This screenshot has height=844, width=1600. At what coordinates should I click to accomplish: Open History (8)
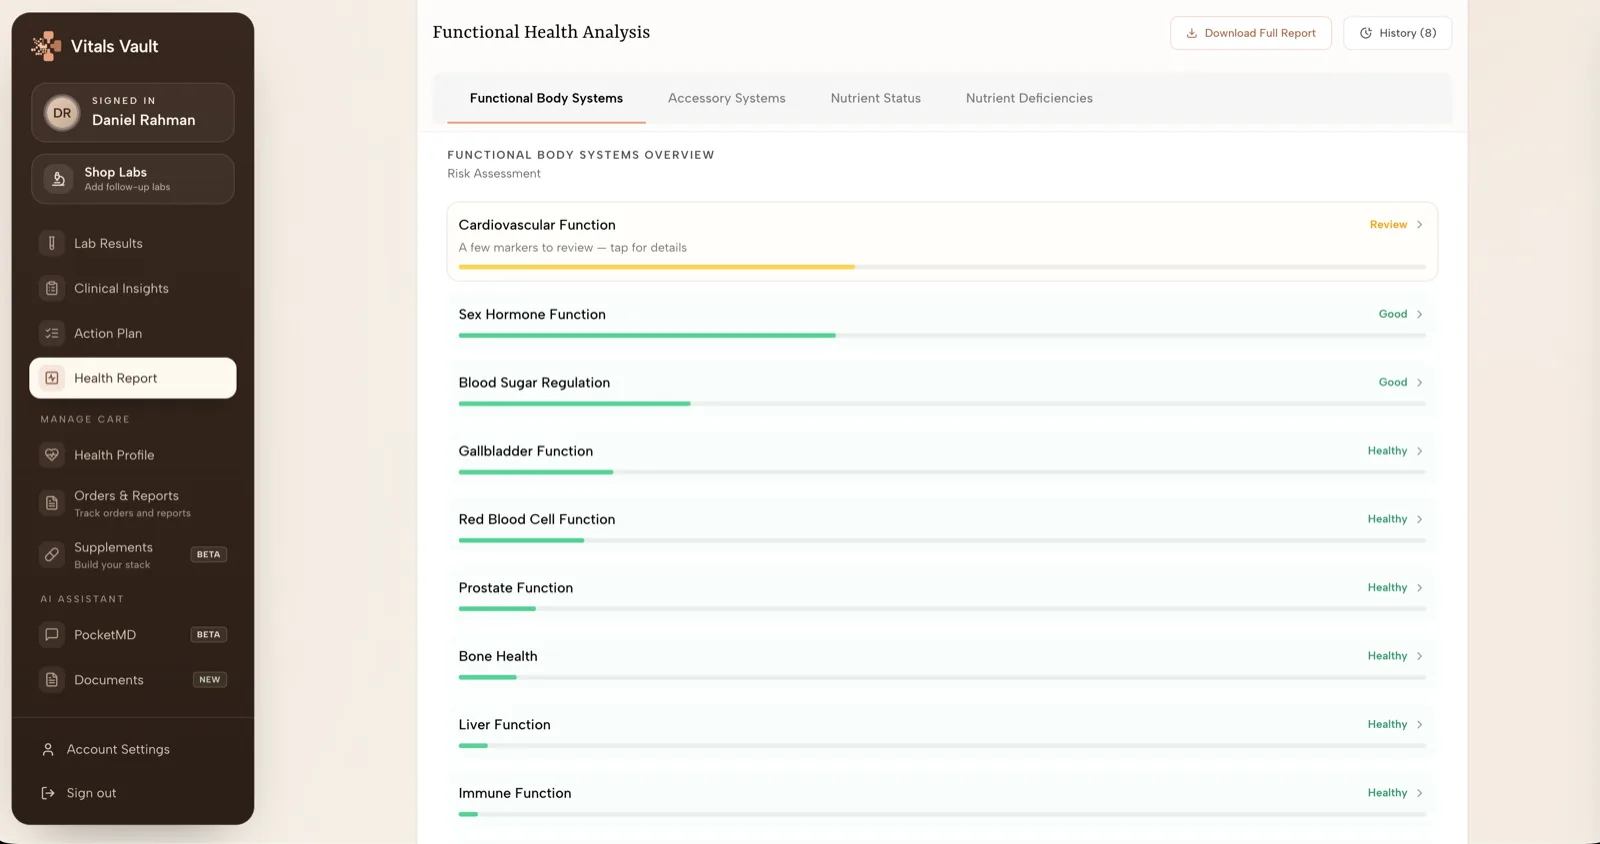pos(1398,33)
